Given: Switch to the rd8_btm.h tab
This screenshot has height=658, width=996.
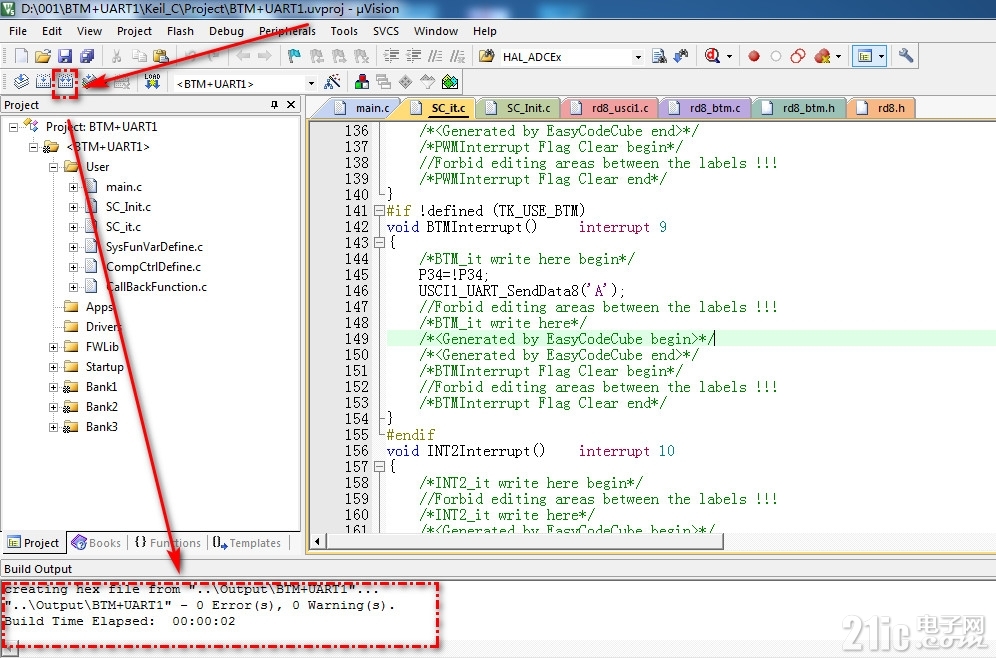Looking at the screenshot, I should pos(800,108).
